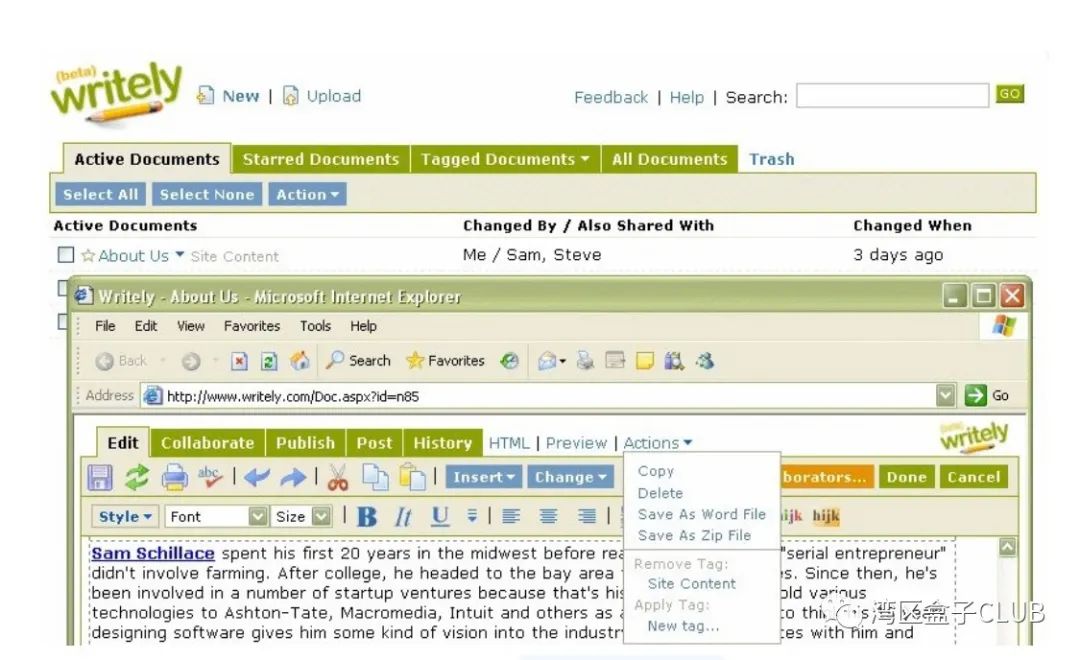Apply Bold formatting
The height and width of the screenshot is (660, 1080).
click(x=367, y=516)
